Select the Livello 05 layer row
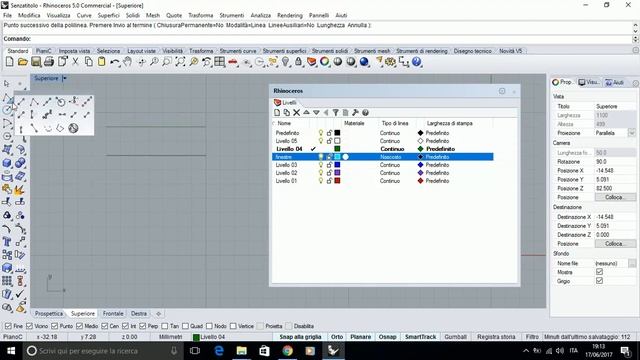The image size is (640, 360). point(382,141)
